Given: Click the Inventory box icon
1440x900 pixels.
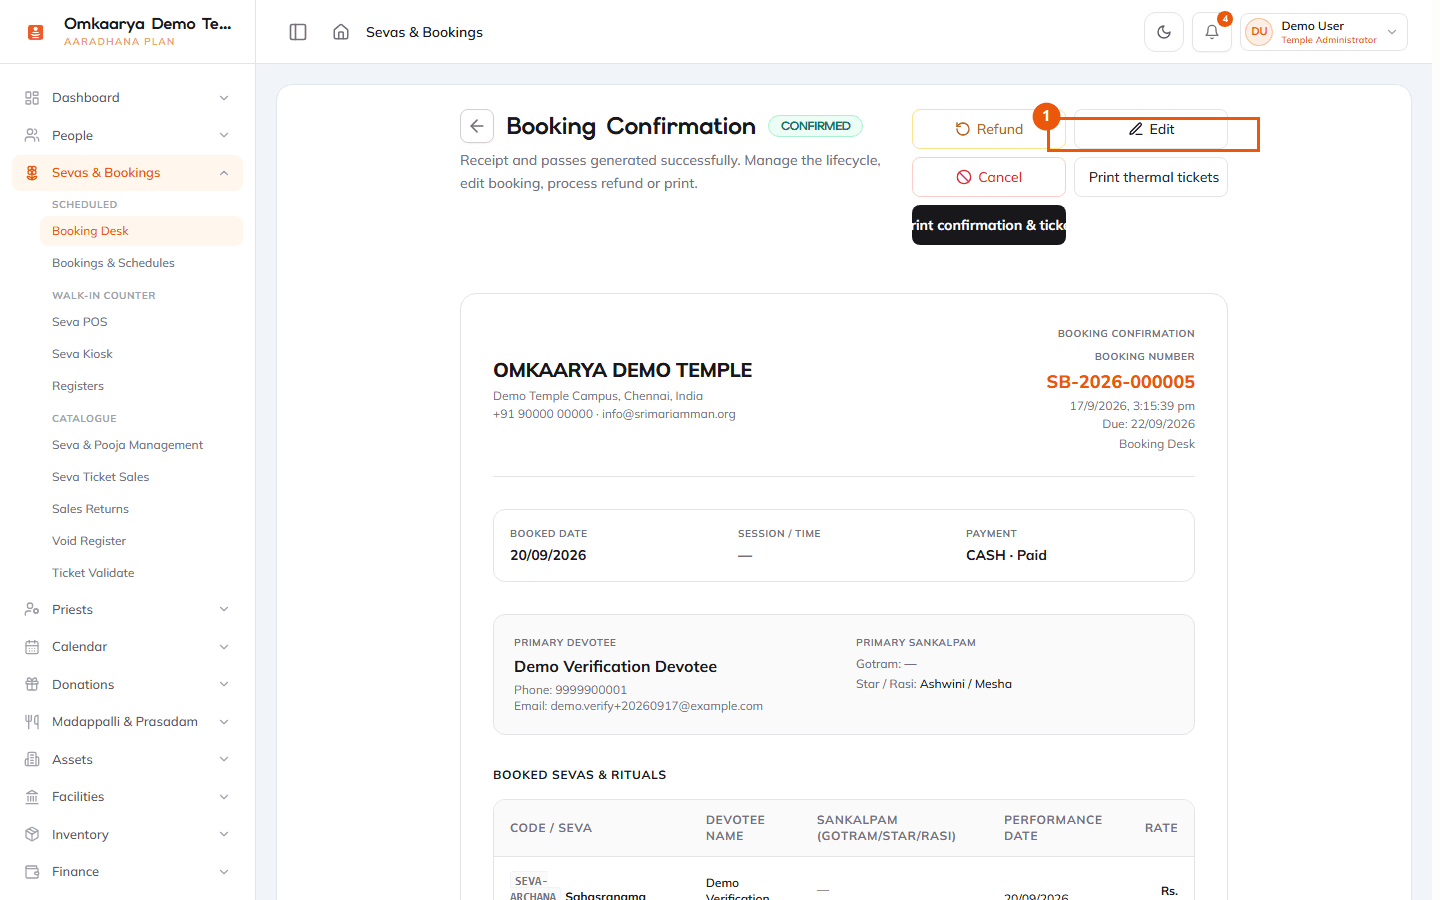Looking at the screenshot, I should pos(32,835).
